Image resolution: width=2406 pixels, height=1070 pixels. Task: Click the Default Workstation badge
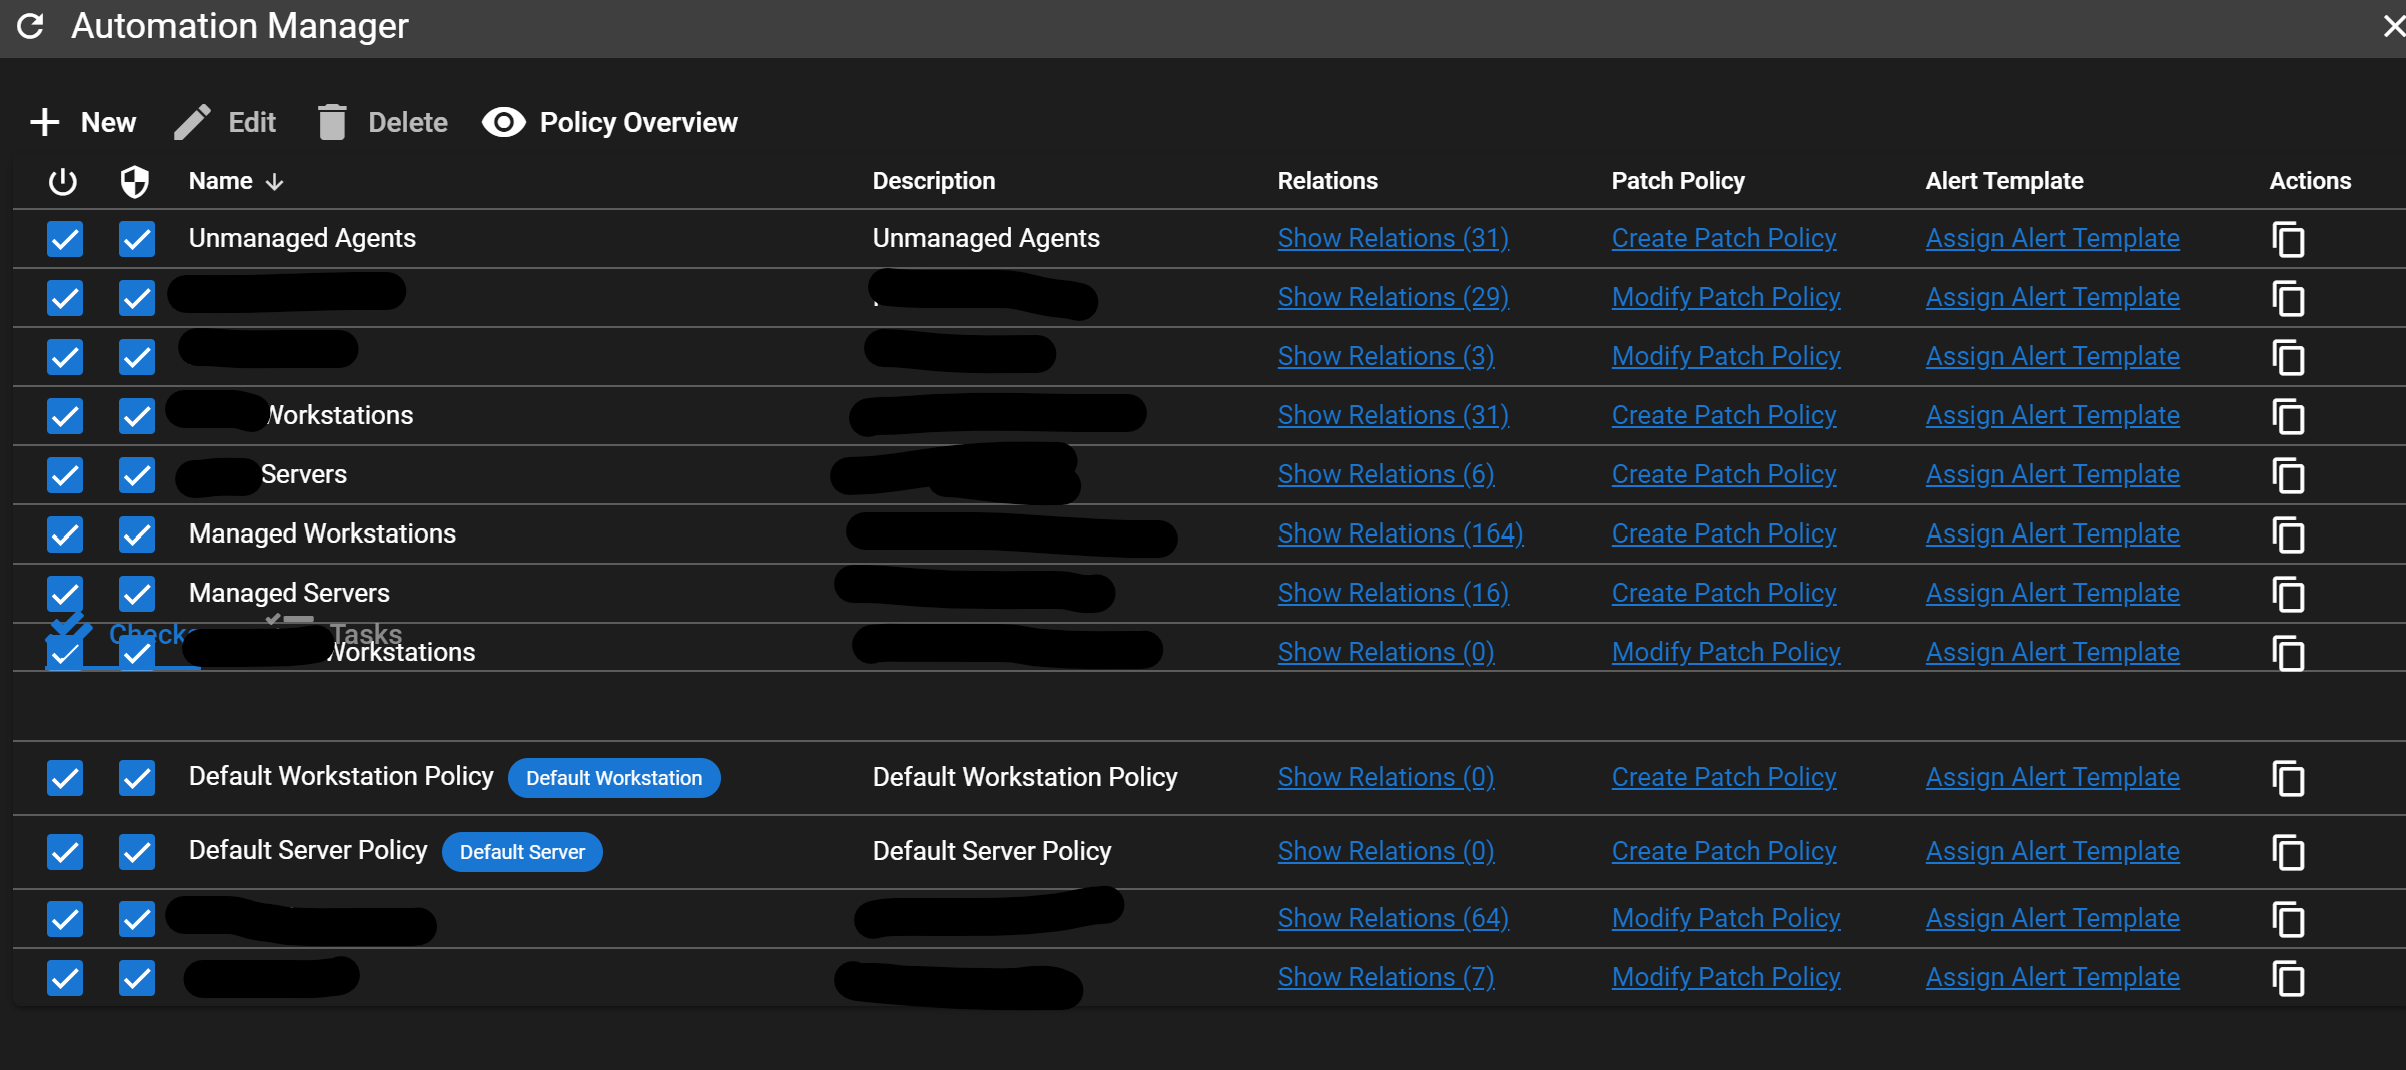[x=613, y=777]
